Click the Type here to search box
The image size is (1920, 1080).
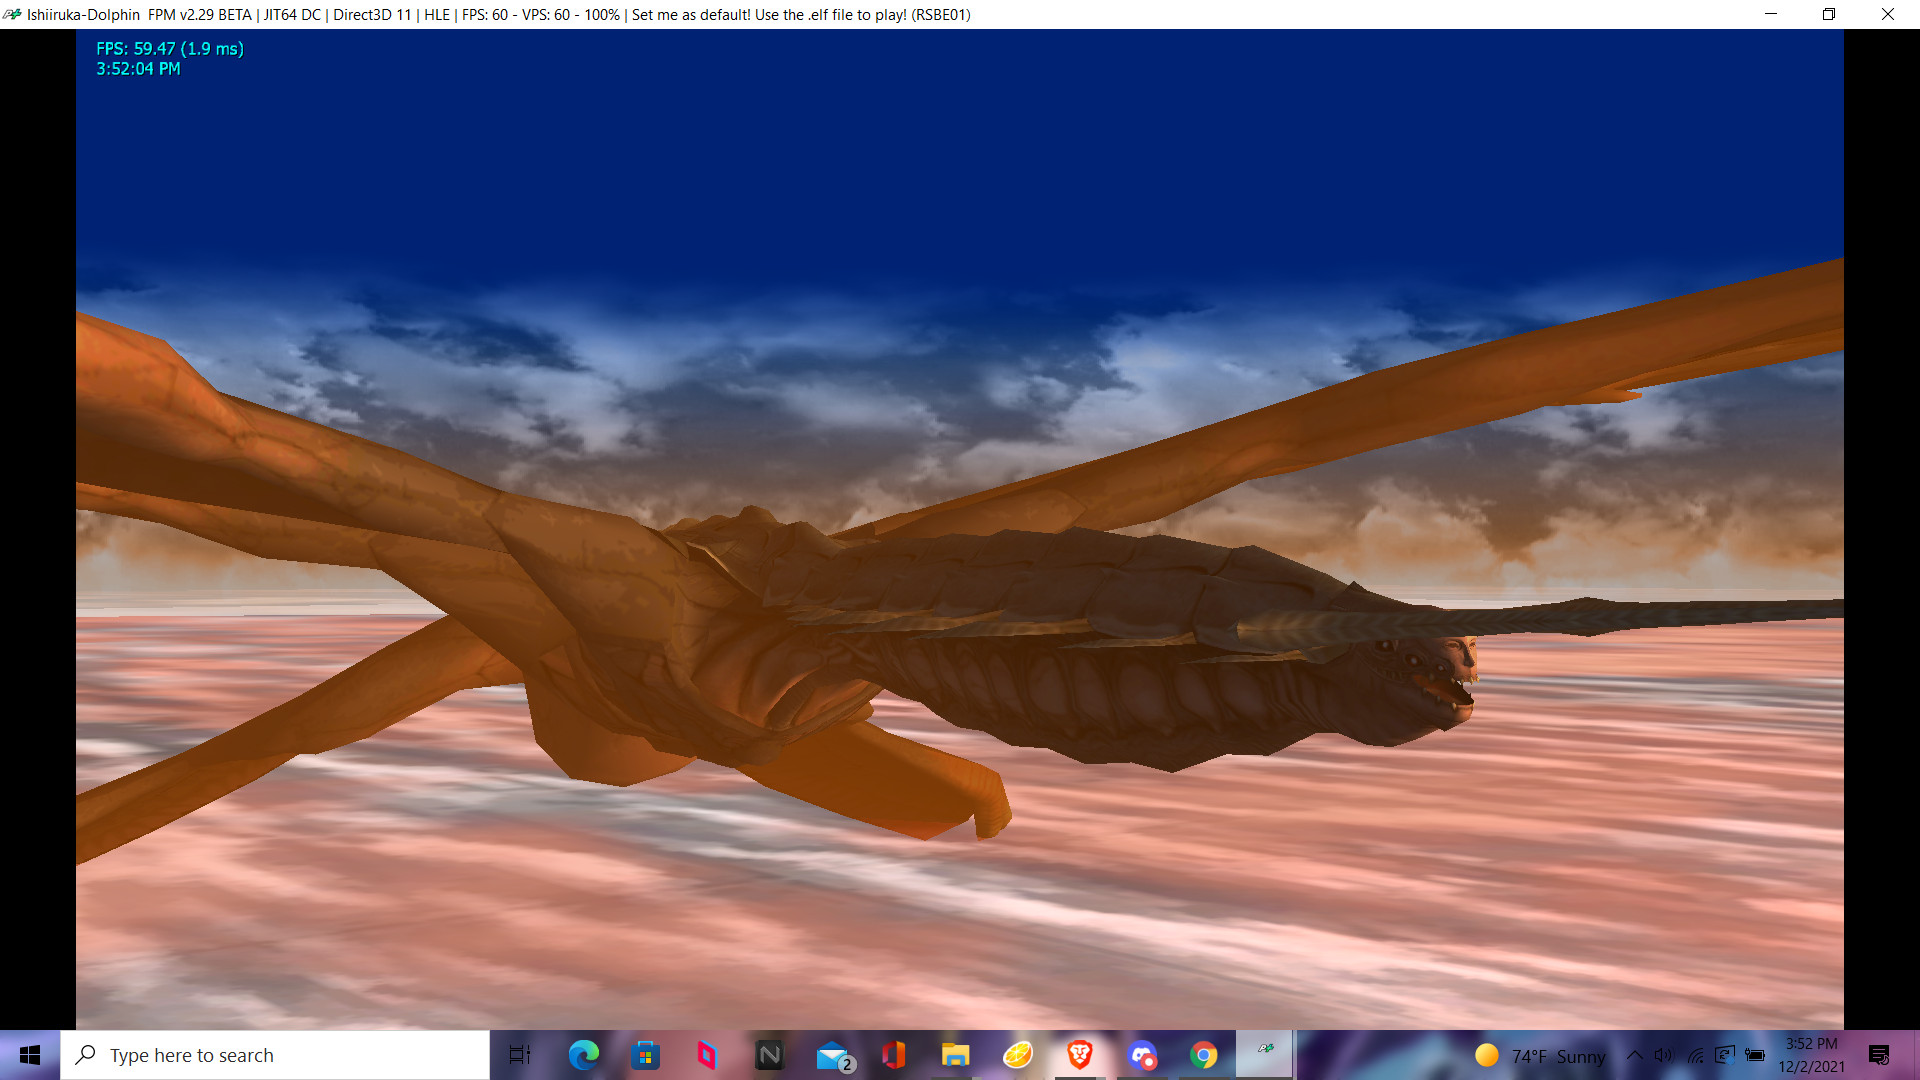[275, 1055]
